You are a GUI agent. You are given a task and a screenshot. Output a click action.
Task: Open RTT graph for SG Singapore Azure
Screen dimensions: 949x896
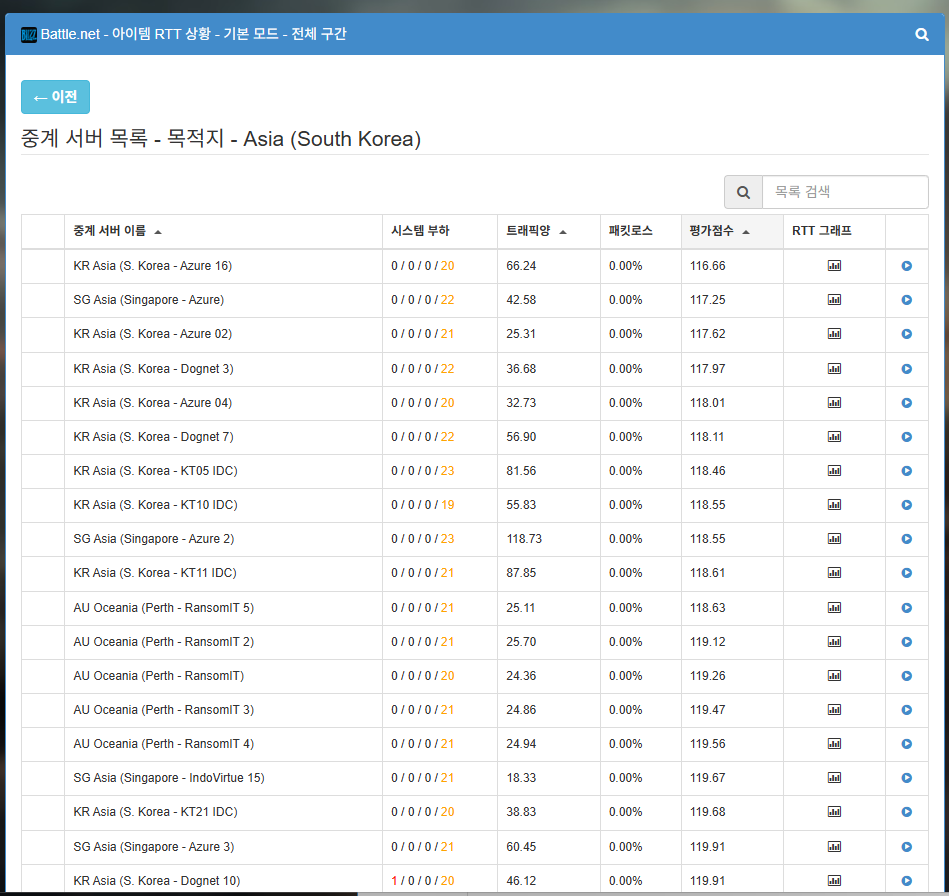tap(834, 300)
